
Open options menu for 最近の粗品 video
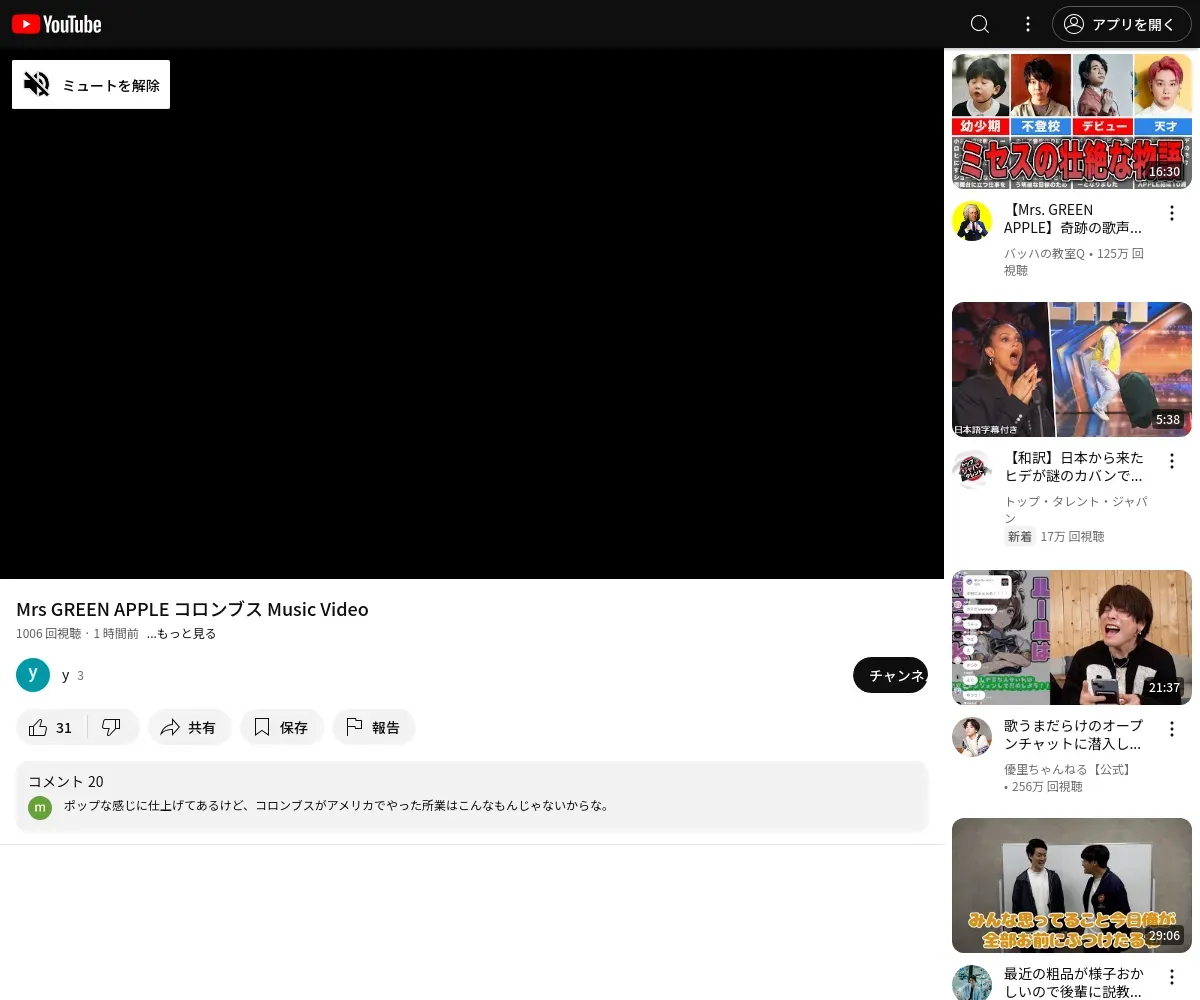(1172, 977)
